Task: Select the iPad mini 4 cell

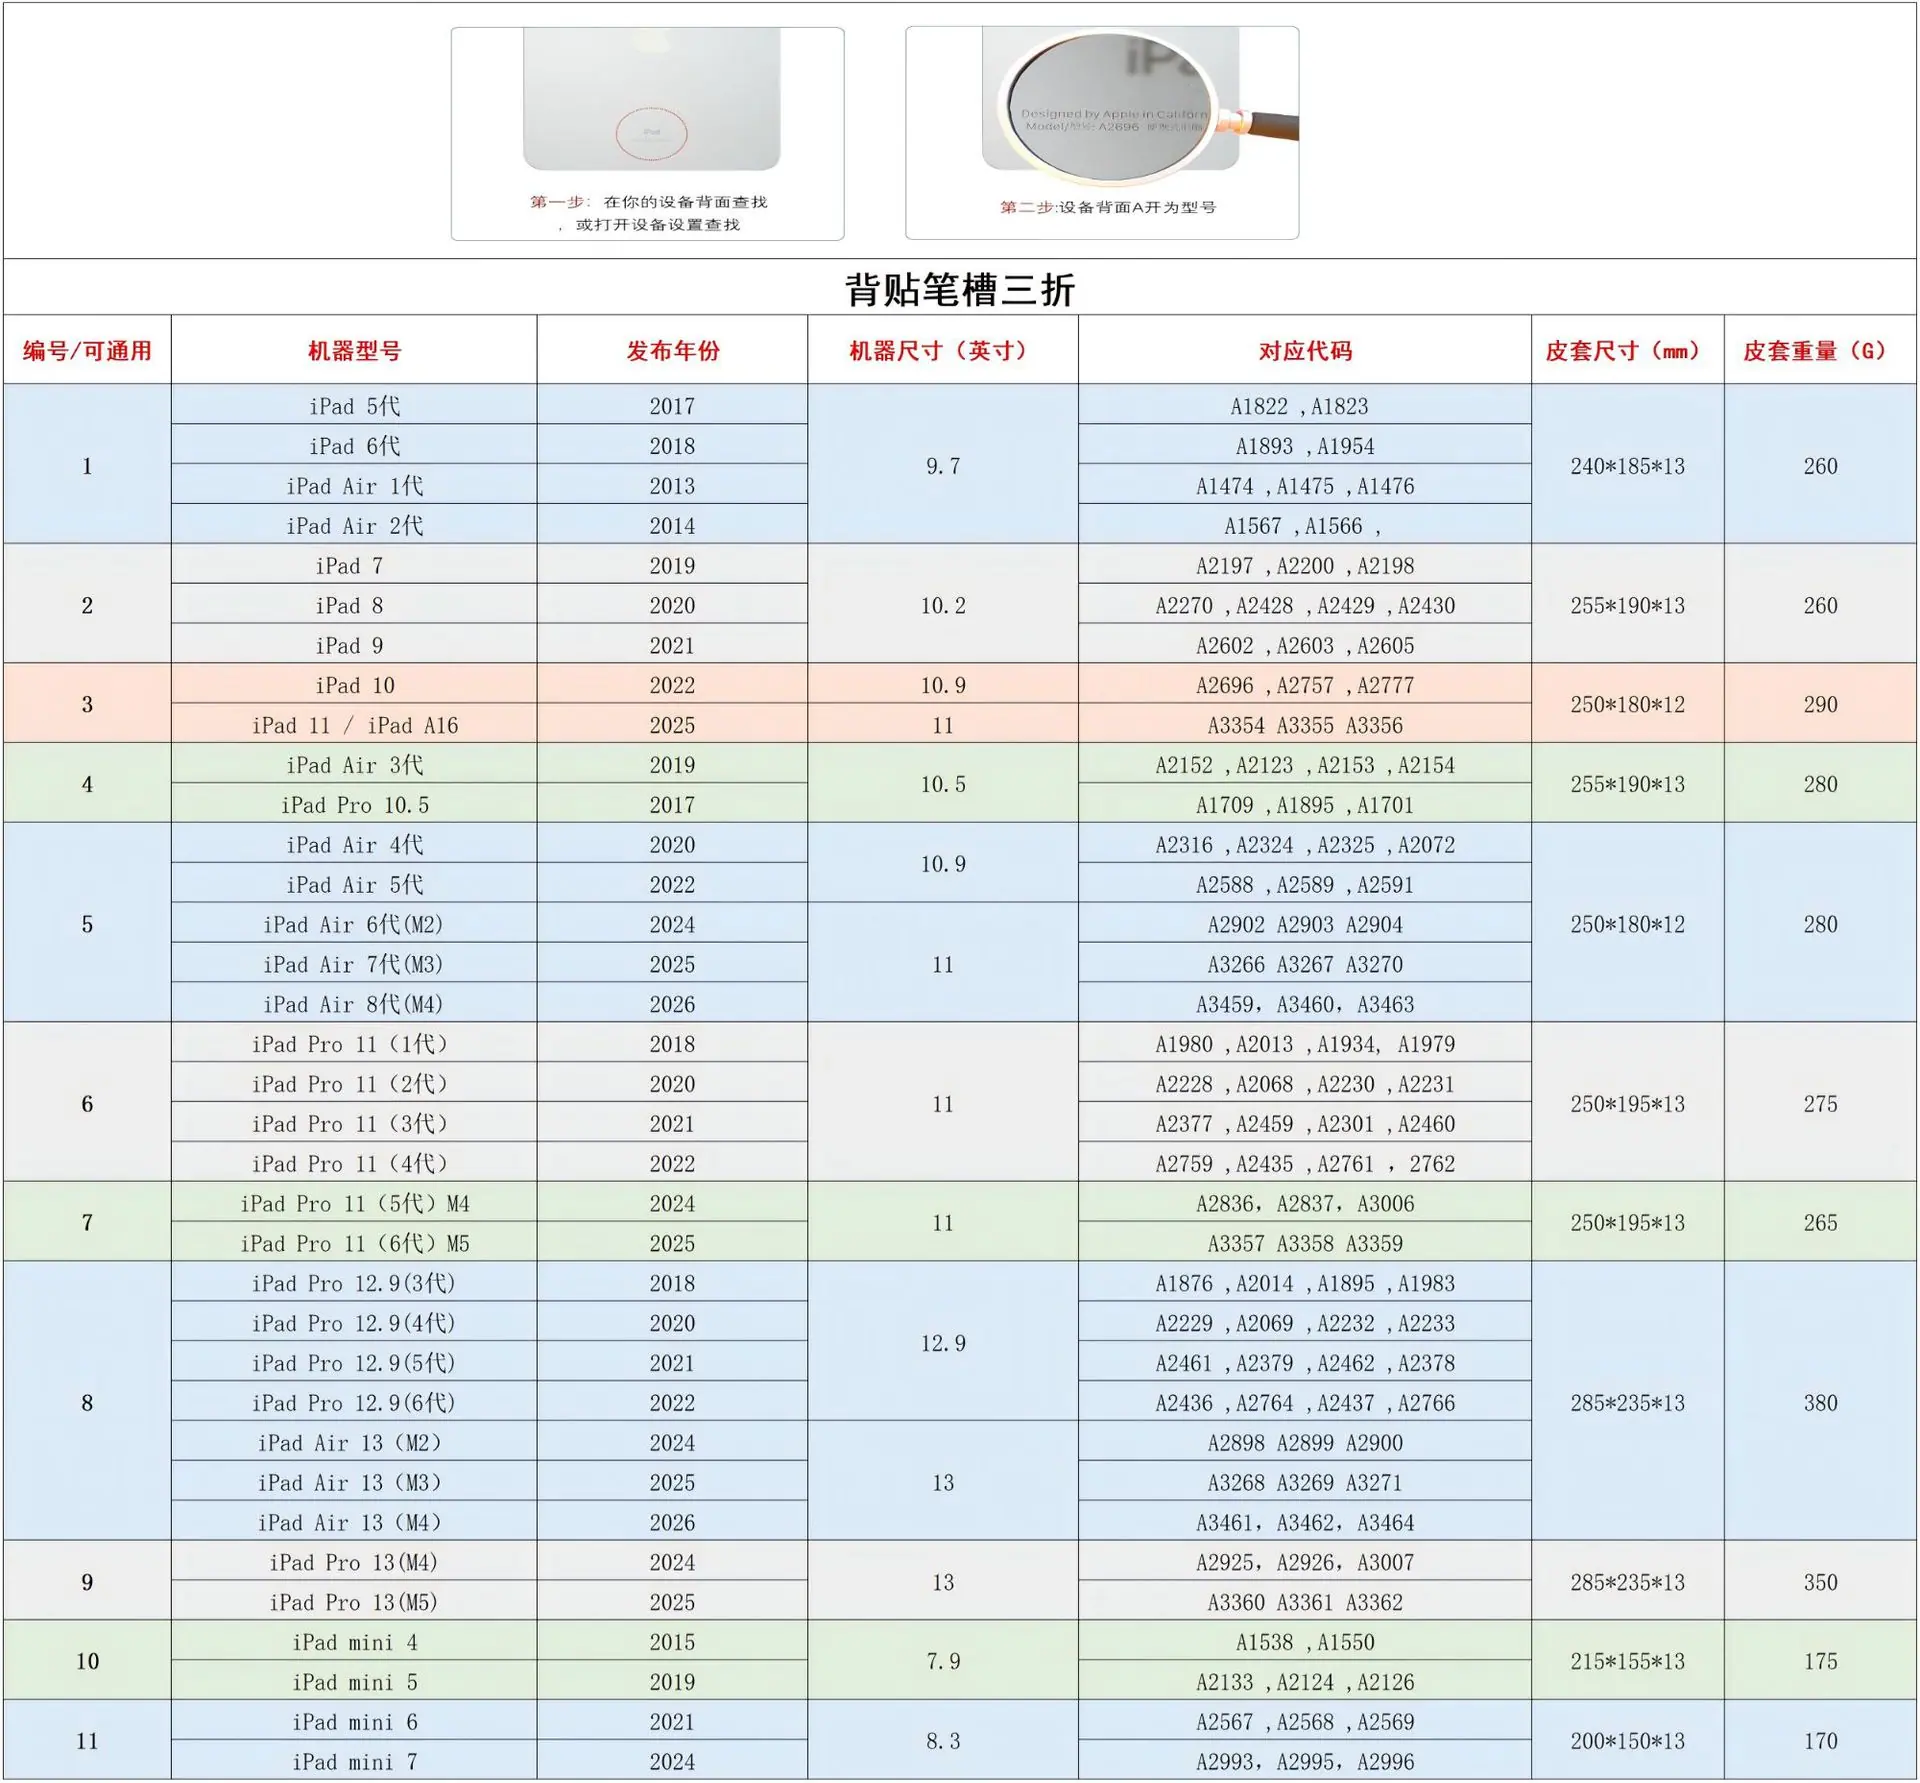Action: [x=354, y=1642]
